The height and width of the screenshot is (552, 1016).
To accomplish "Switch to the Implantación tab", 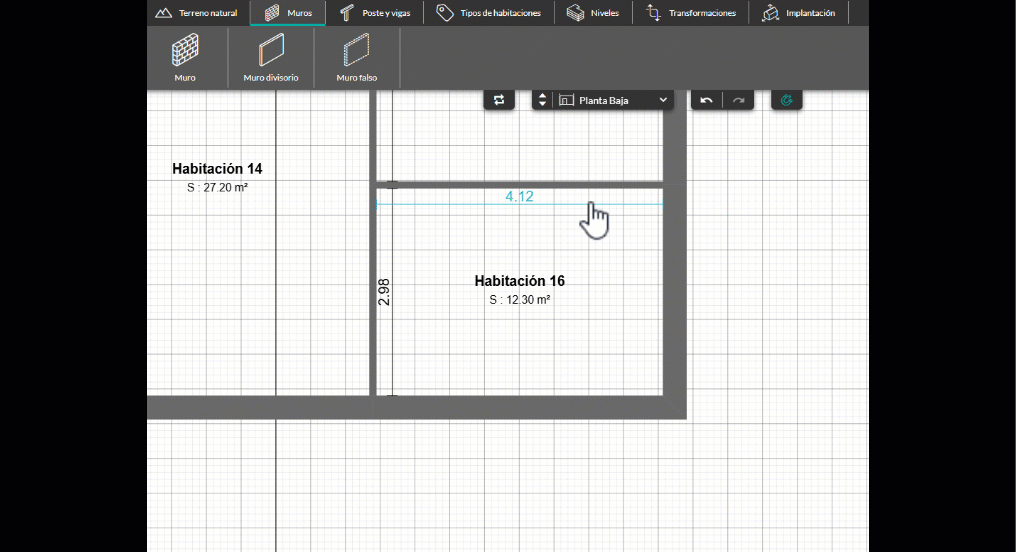I will pos(798,13).
